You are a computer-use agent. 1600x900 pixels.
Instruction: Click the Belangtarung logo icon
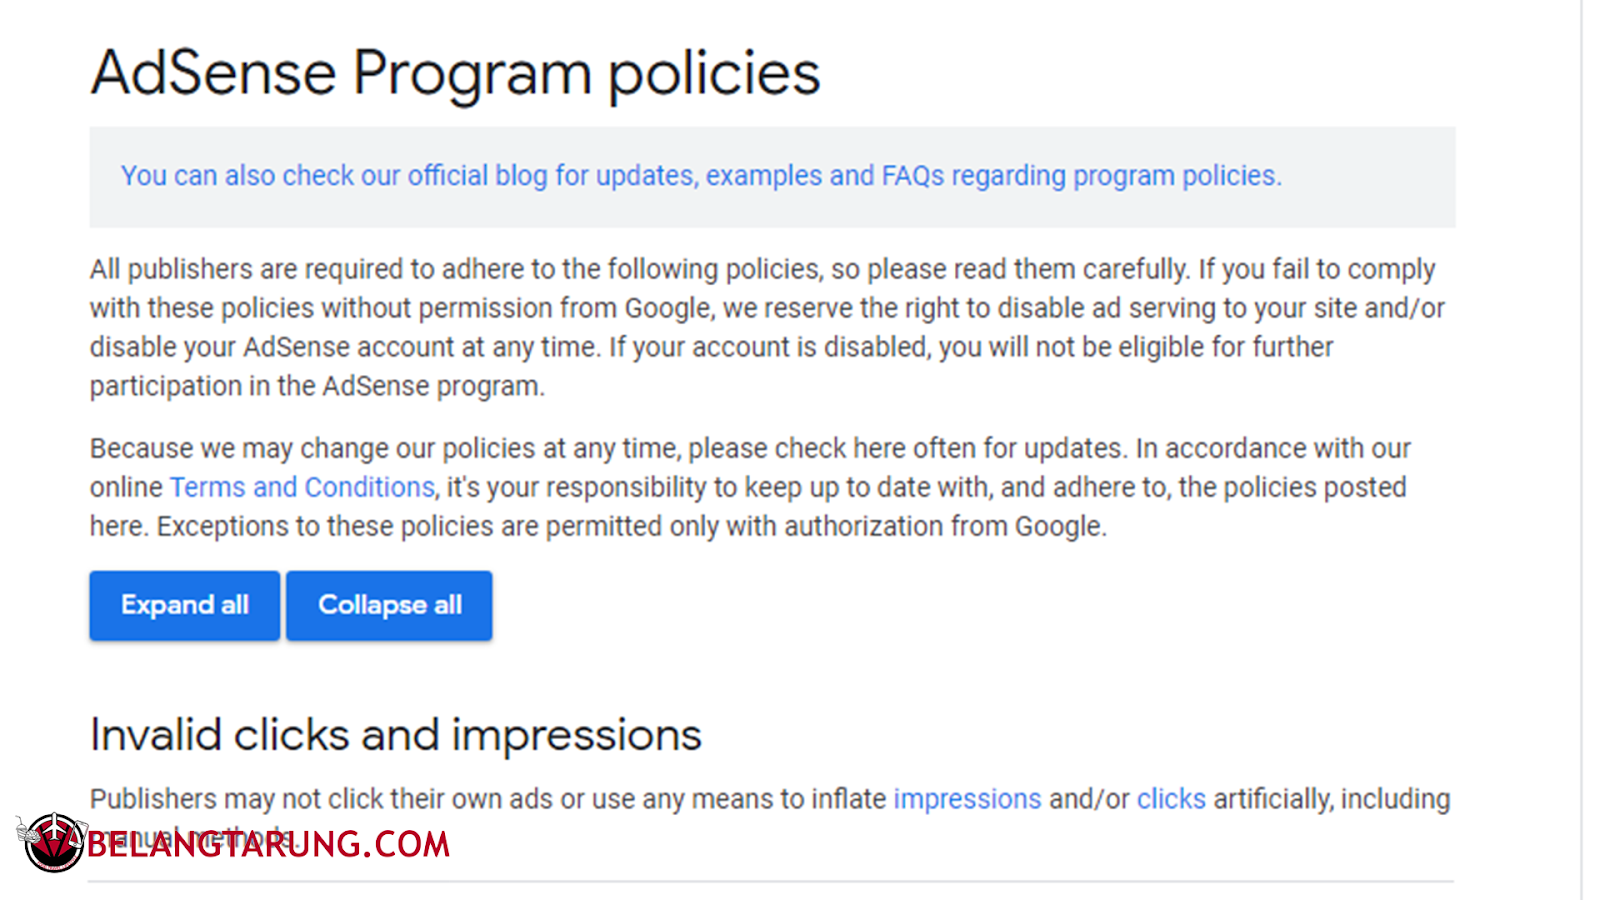(x=52, y=842)
